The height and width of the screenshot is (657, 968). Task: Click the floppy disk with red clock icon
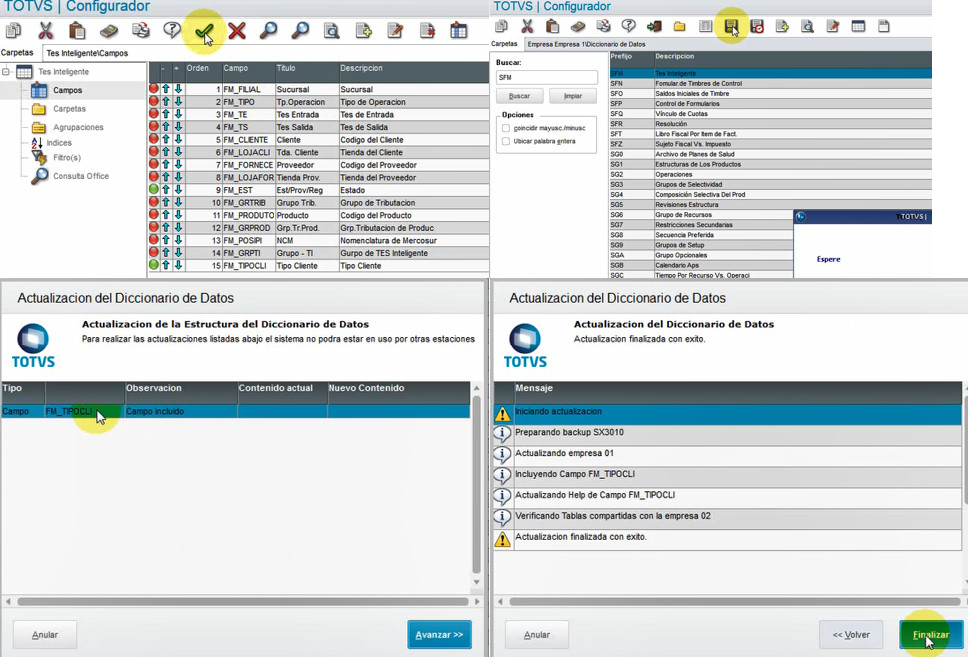757,27
